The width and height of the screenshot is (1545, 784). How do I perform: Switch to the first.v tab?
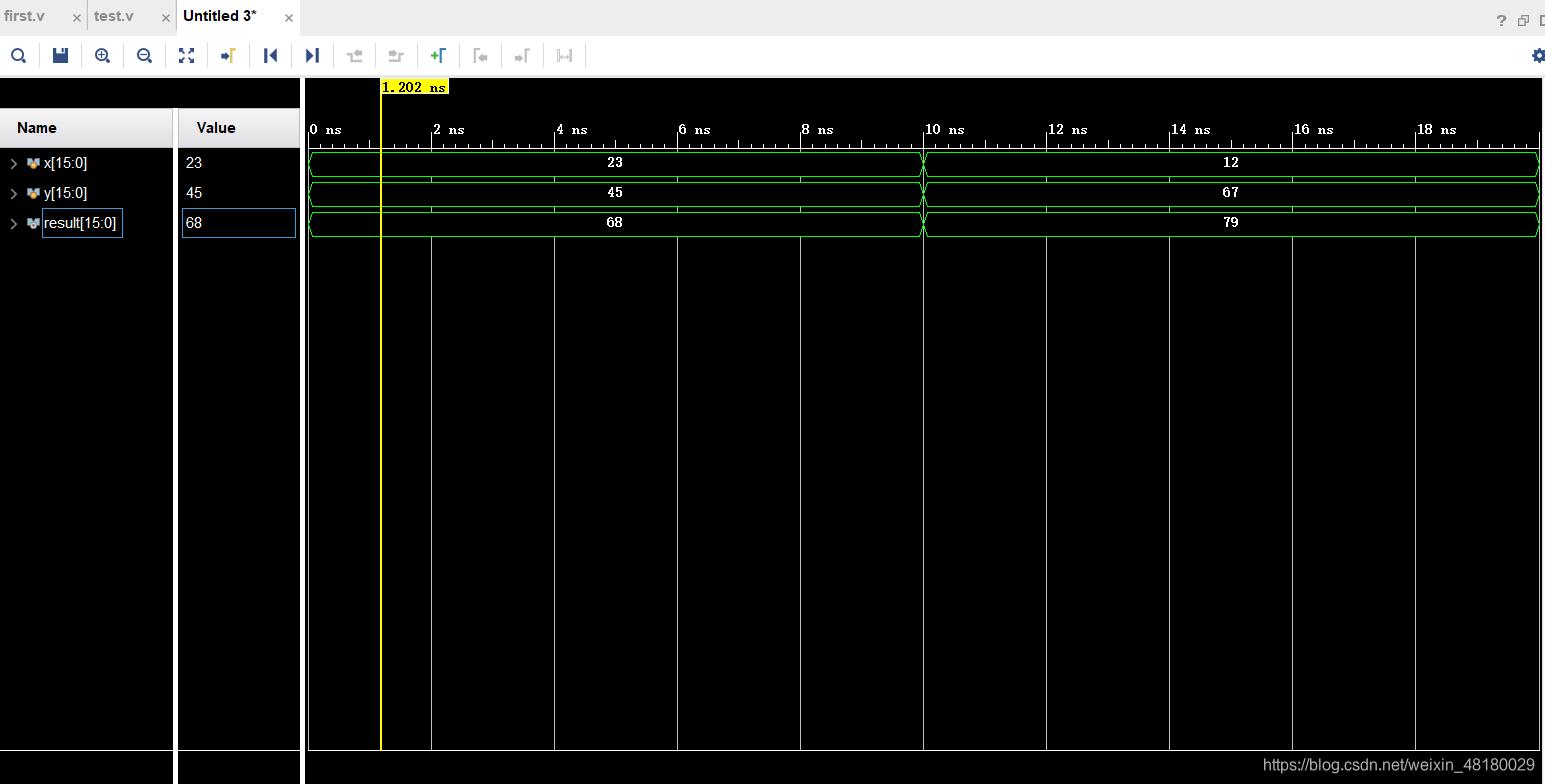25,17
